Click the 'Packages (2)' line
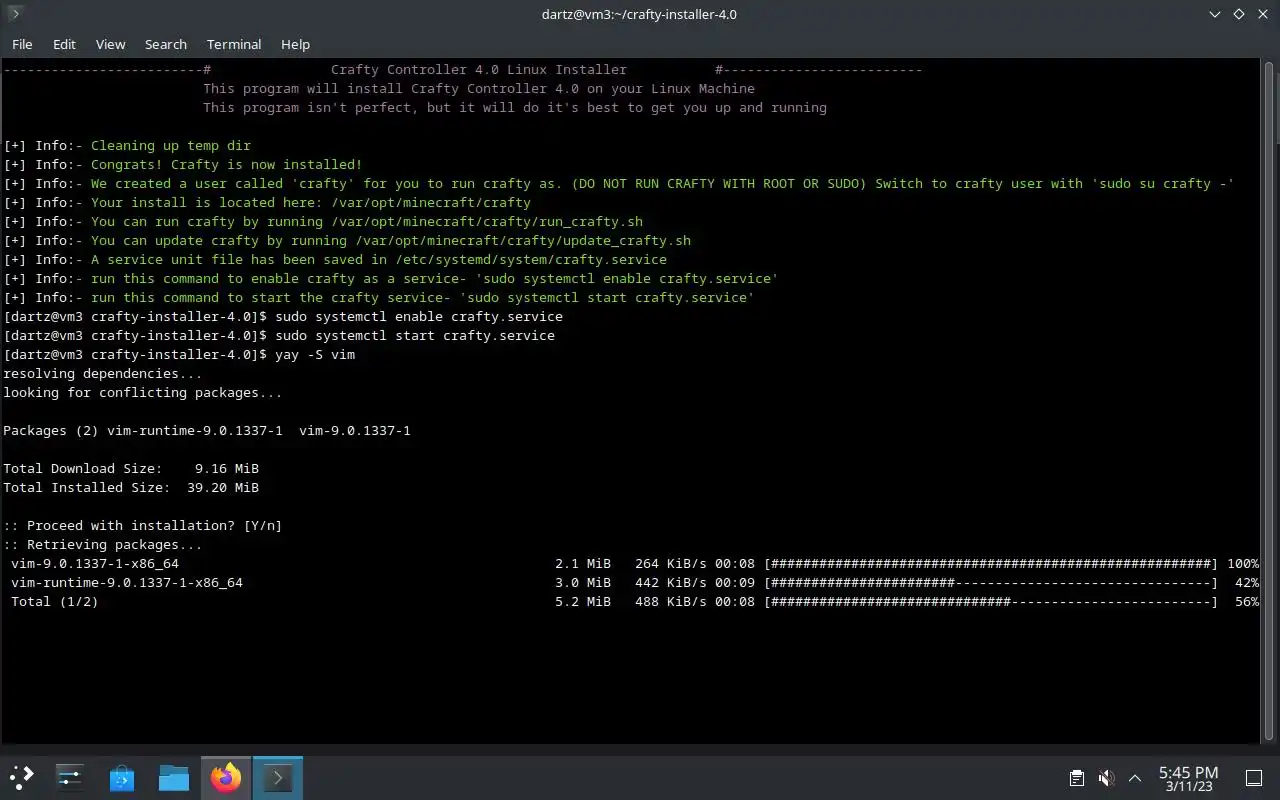This screenshot has height=800, width=1280. [x=207, y=430]
